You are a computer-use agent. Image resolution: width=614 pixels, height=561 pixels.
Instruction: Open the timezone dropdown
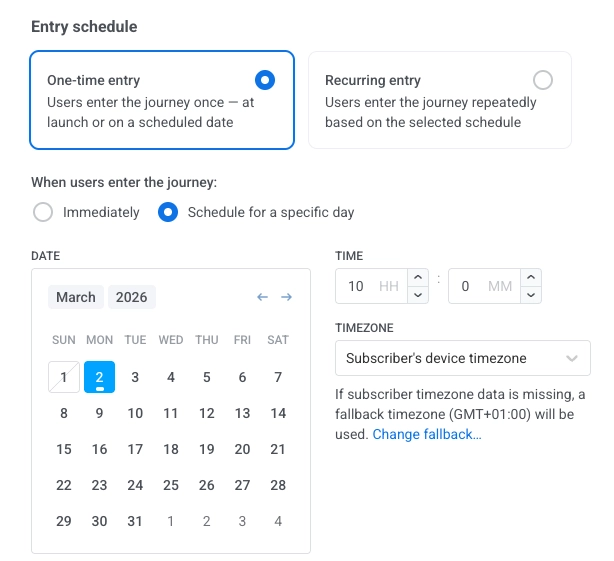(462, 358)
